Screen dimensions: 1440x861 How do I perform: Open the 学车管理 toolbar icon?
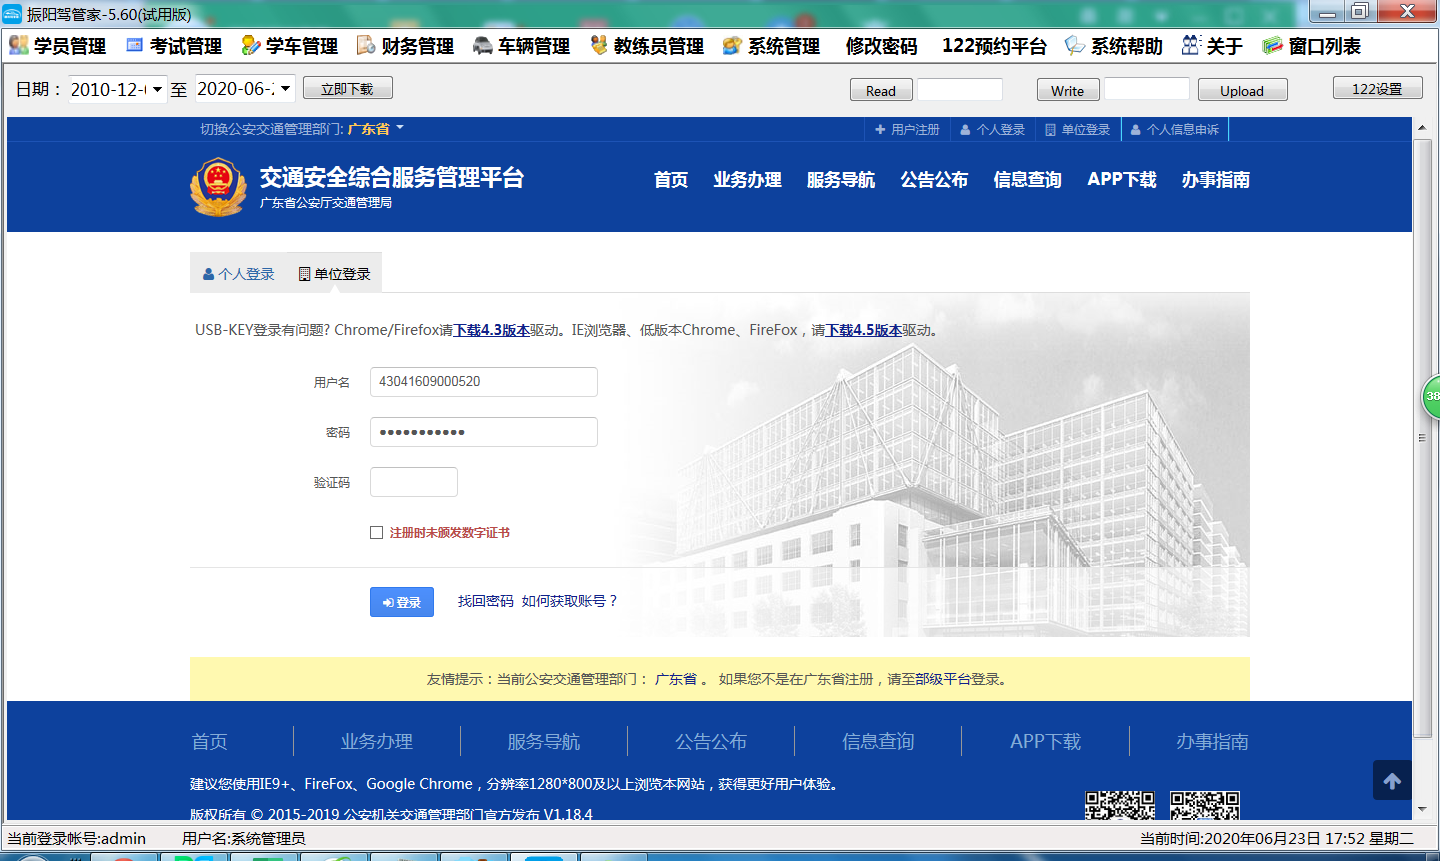coord(251,45)
